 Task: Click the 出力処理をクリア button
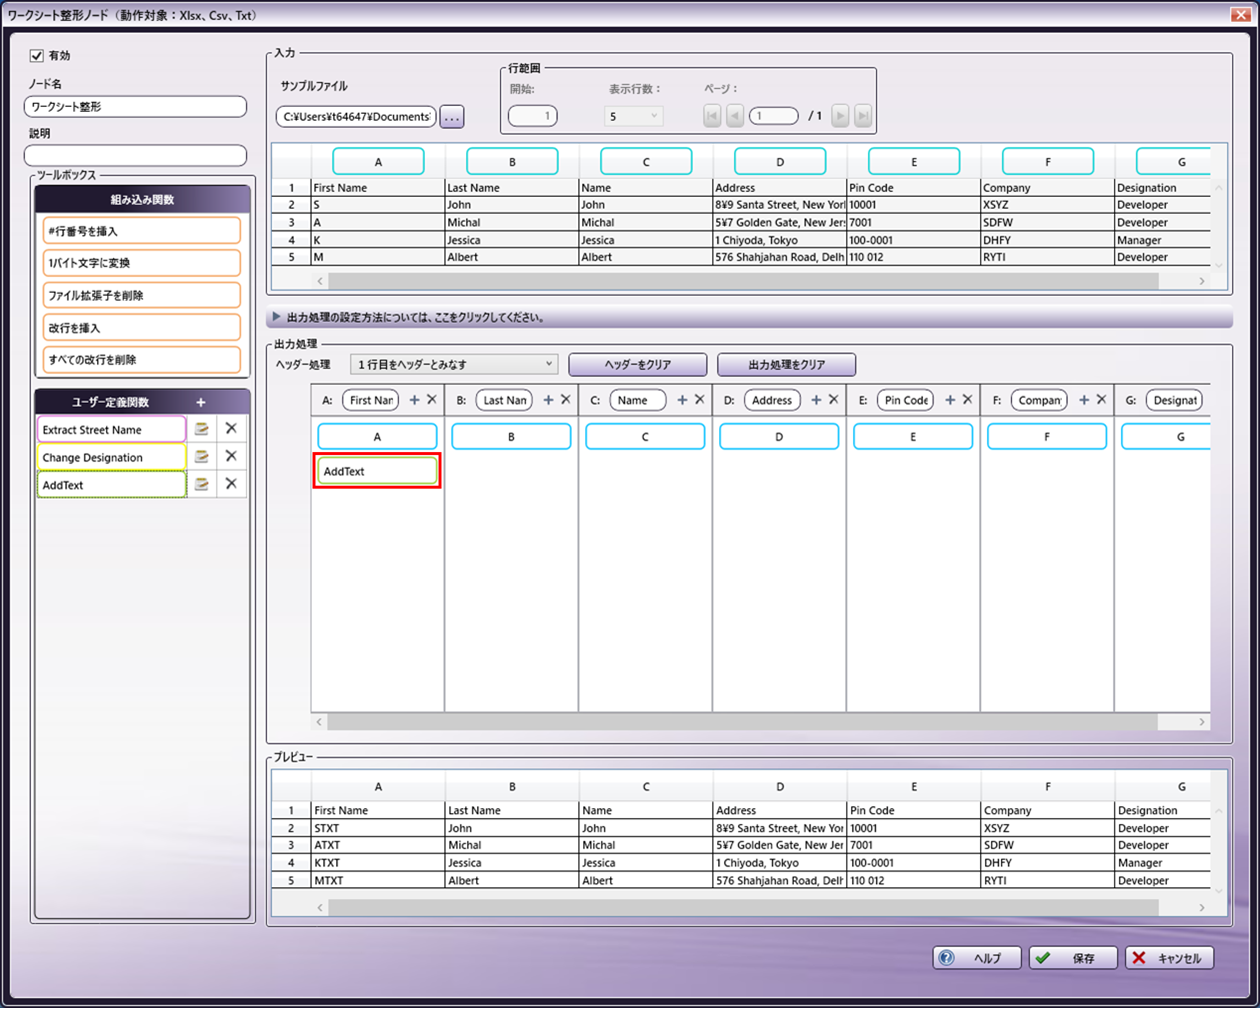tap(786, 365)
